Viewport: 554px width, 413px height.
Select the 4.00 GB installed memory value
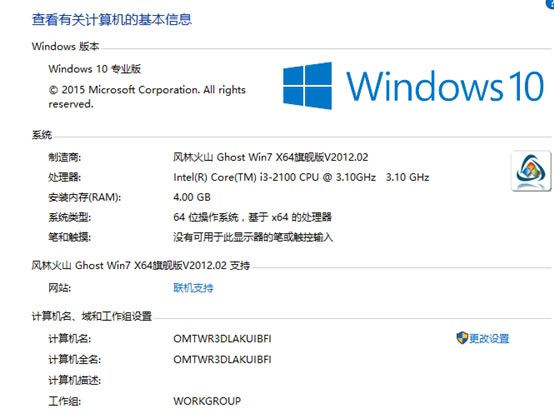click(x=192, y=197)
